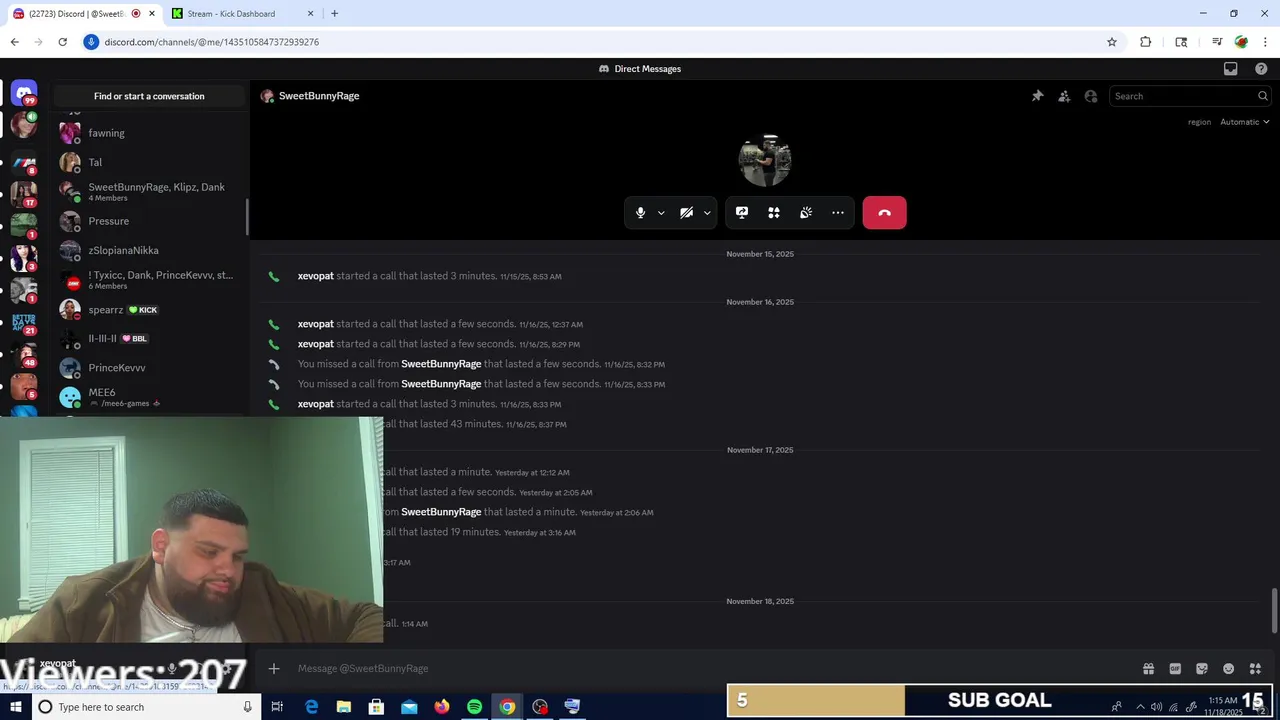Switch to Stream - Kick Dashboard tab
The image size is (1280, 720).
pos(243,14)
